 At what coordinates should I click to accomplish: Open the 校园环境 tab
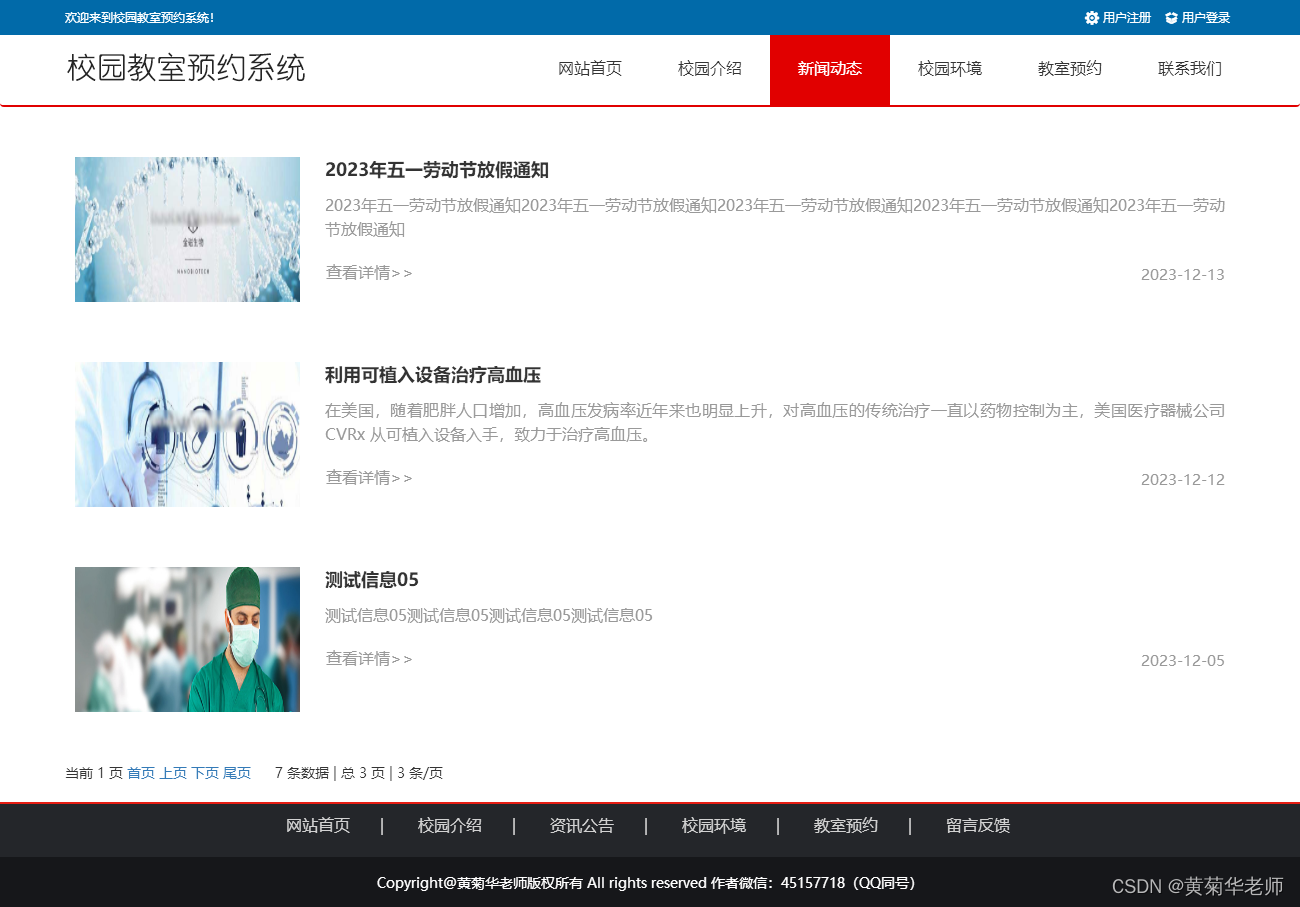tap(949, 69)
